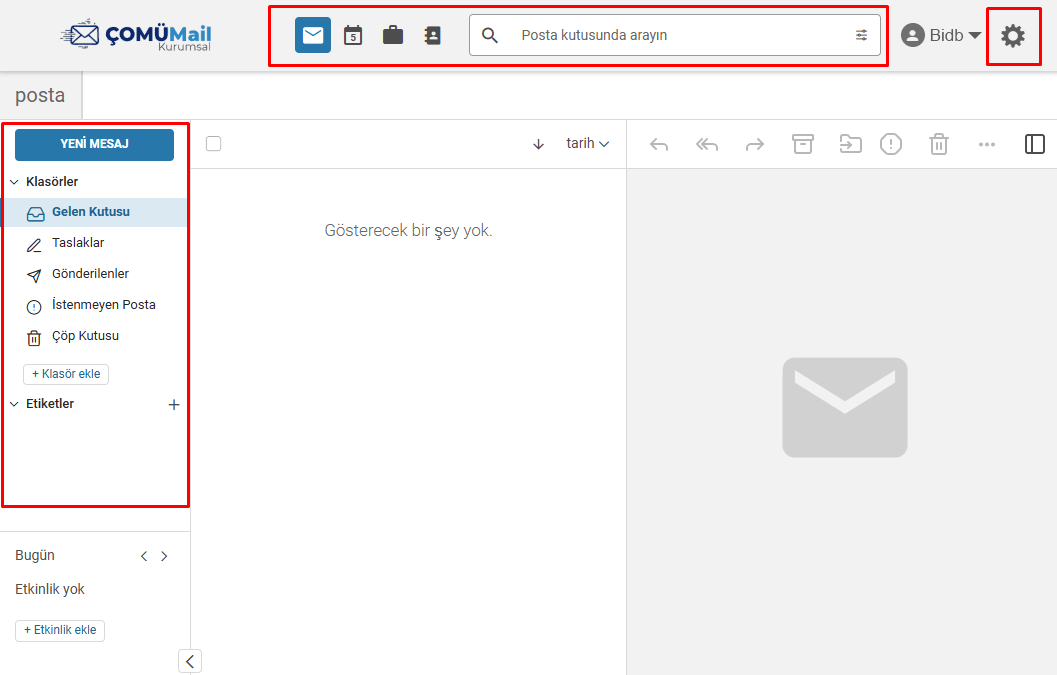Open settings gear icon
Image resolution: width=1057 pixels, height=675 pixels.
click(1013, 36)
